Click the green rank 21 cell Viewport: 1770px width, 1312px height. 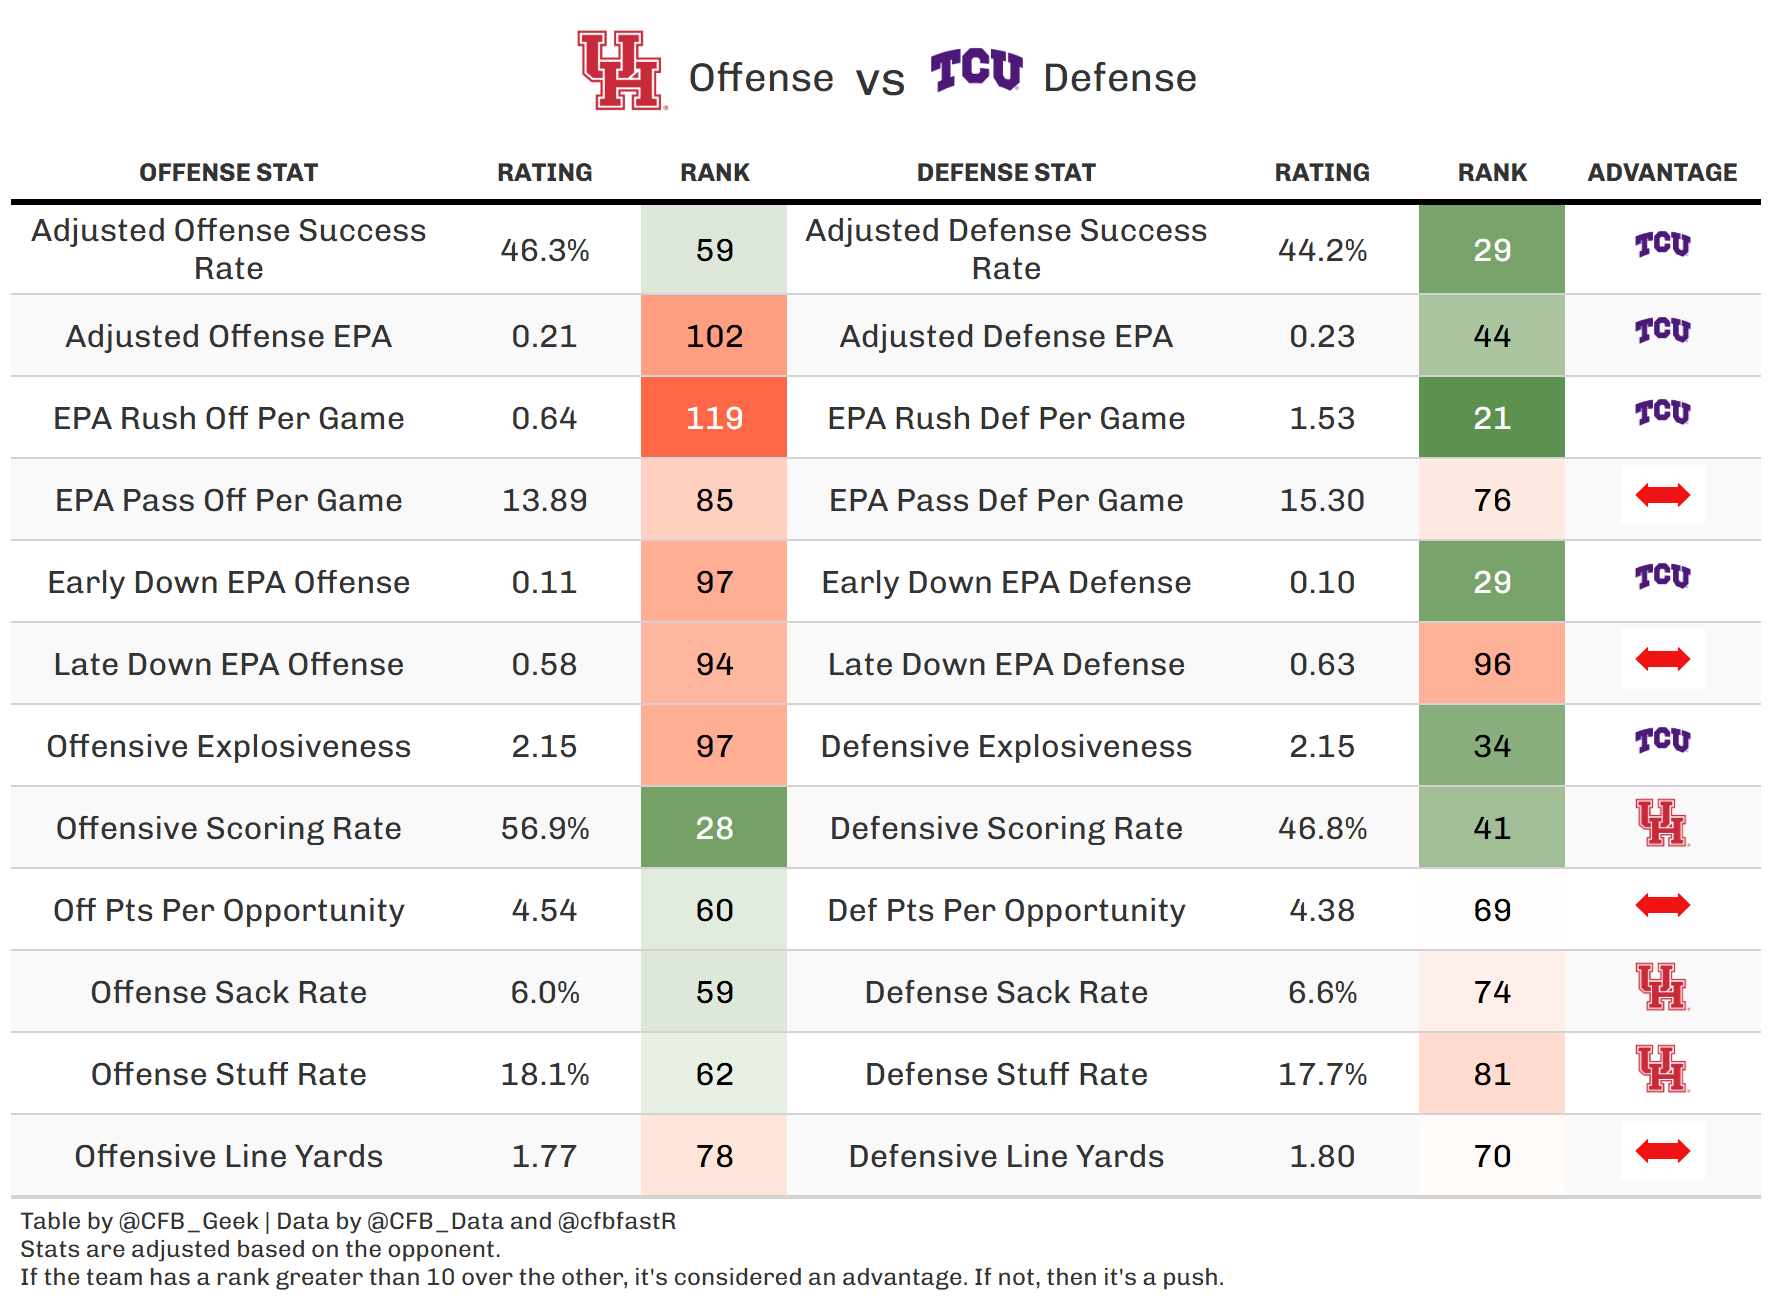click(1491, 418)
